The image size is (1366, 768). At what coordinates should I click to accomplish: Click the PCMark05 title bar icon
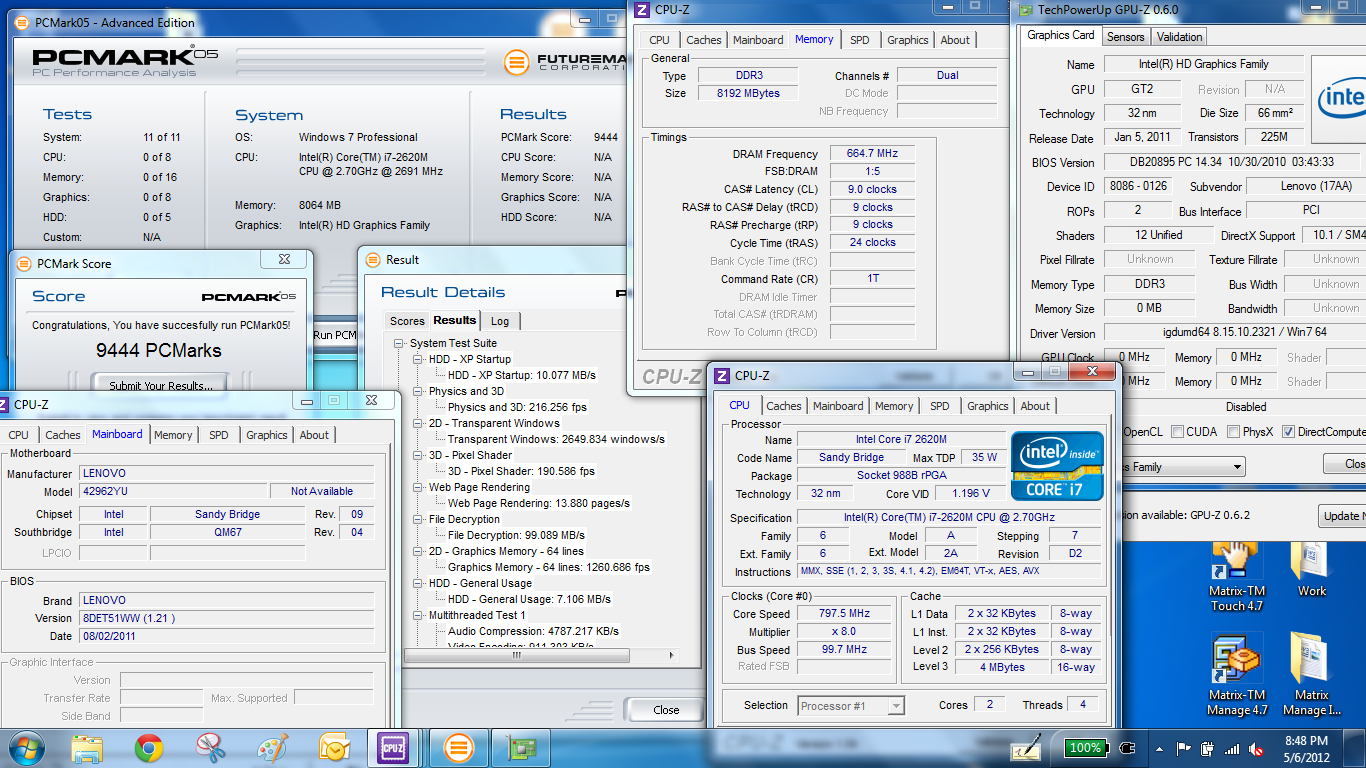coord(22,22)
